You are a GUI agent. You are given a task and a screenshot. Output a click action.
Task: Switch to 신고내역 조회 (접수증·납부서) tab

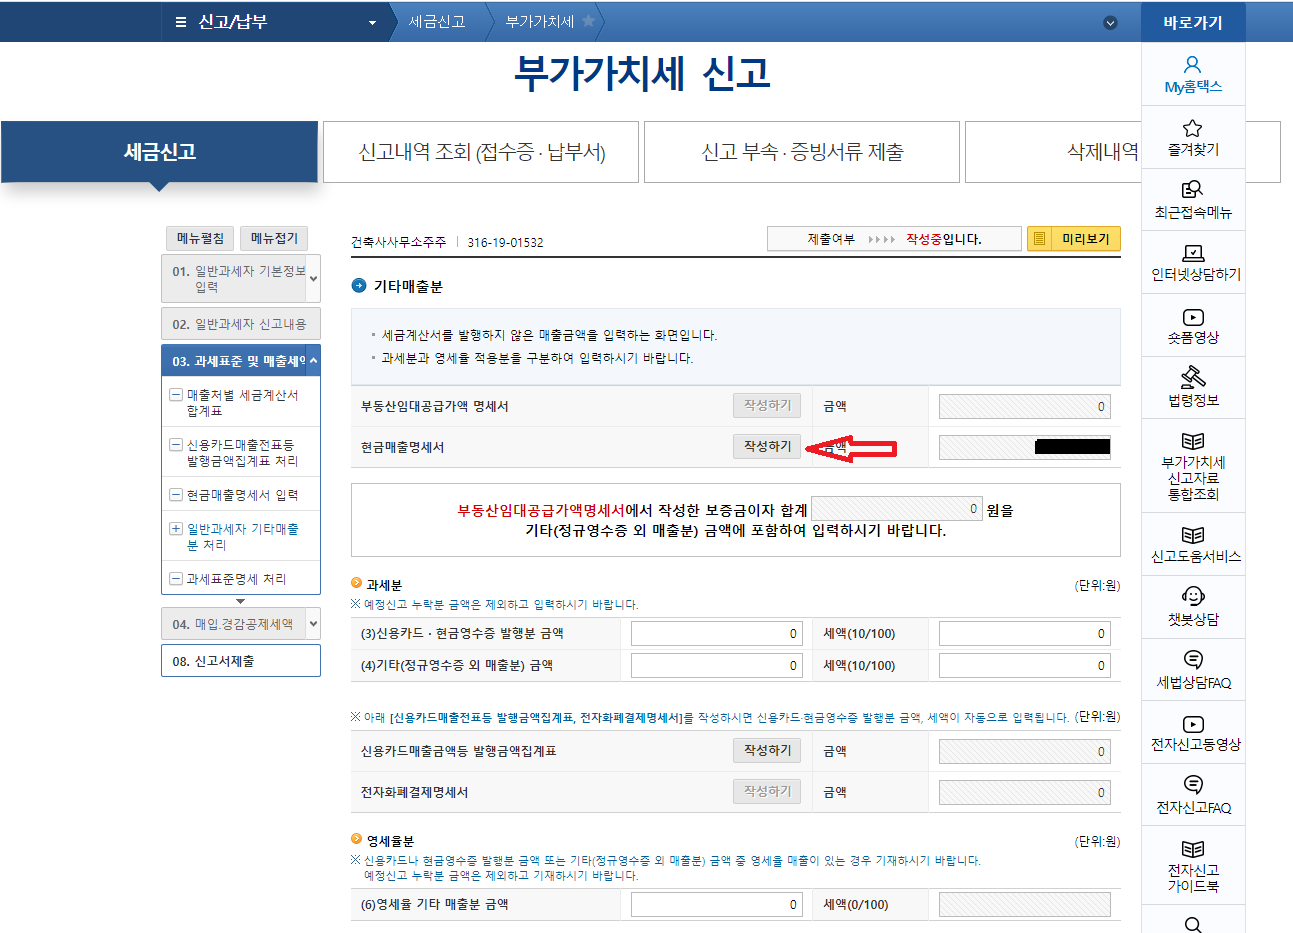481,152
